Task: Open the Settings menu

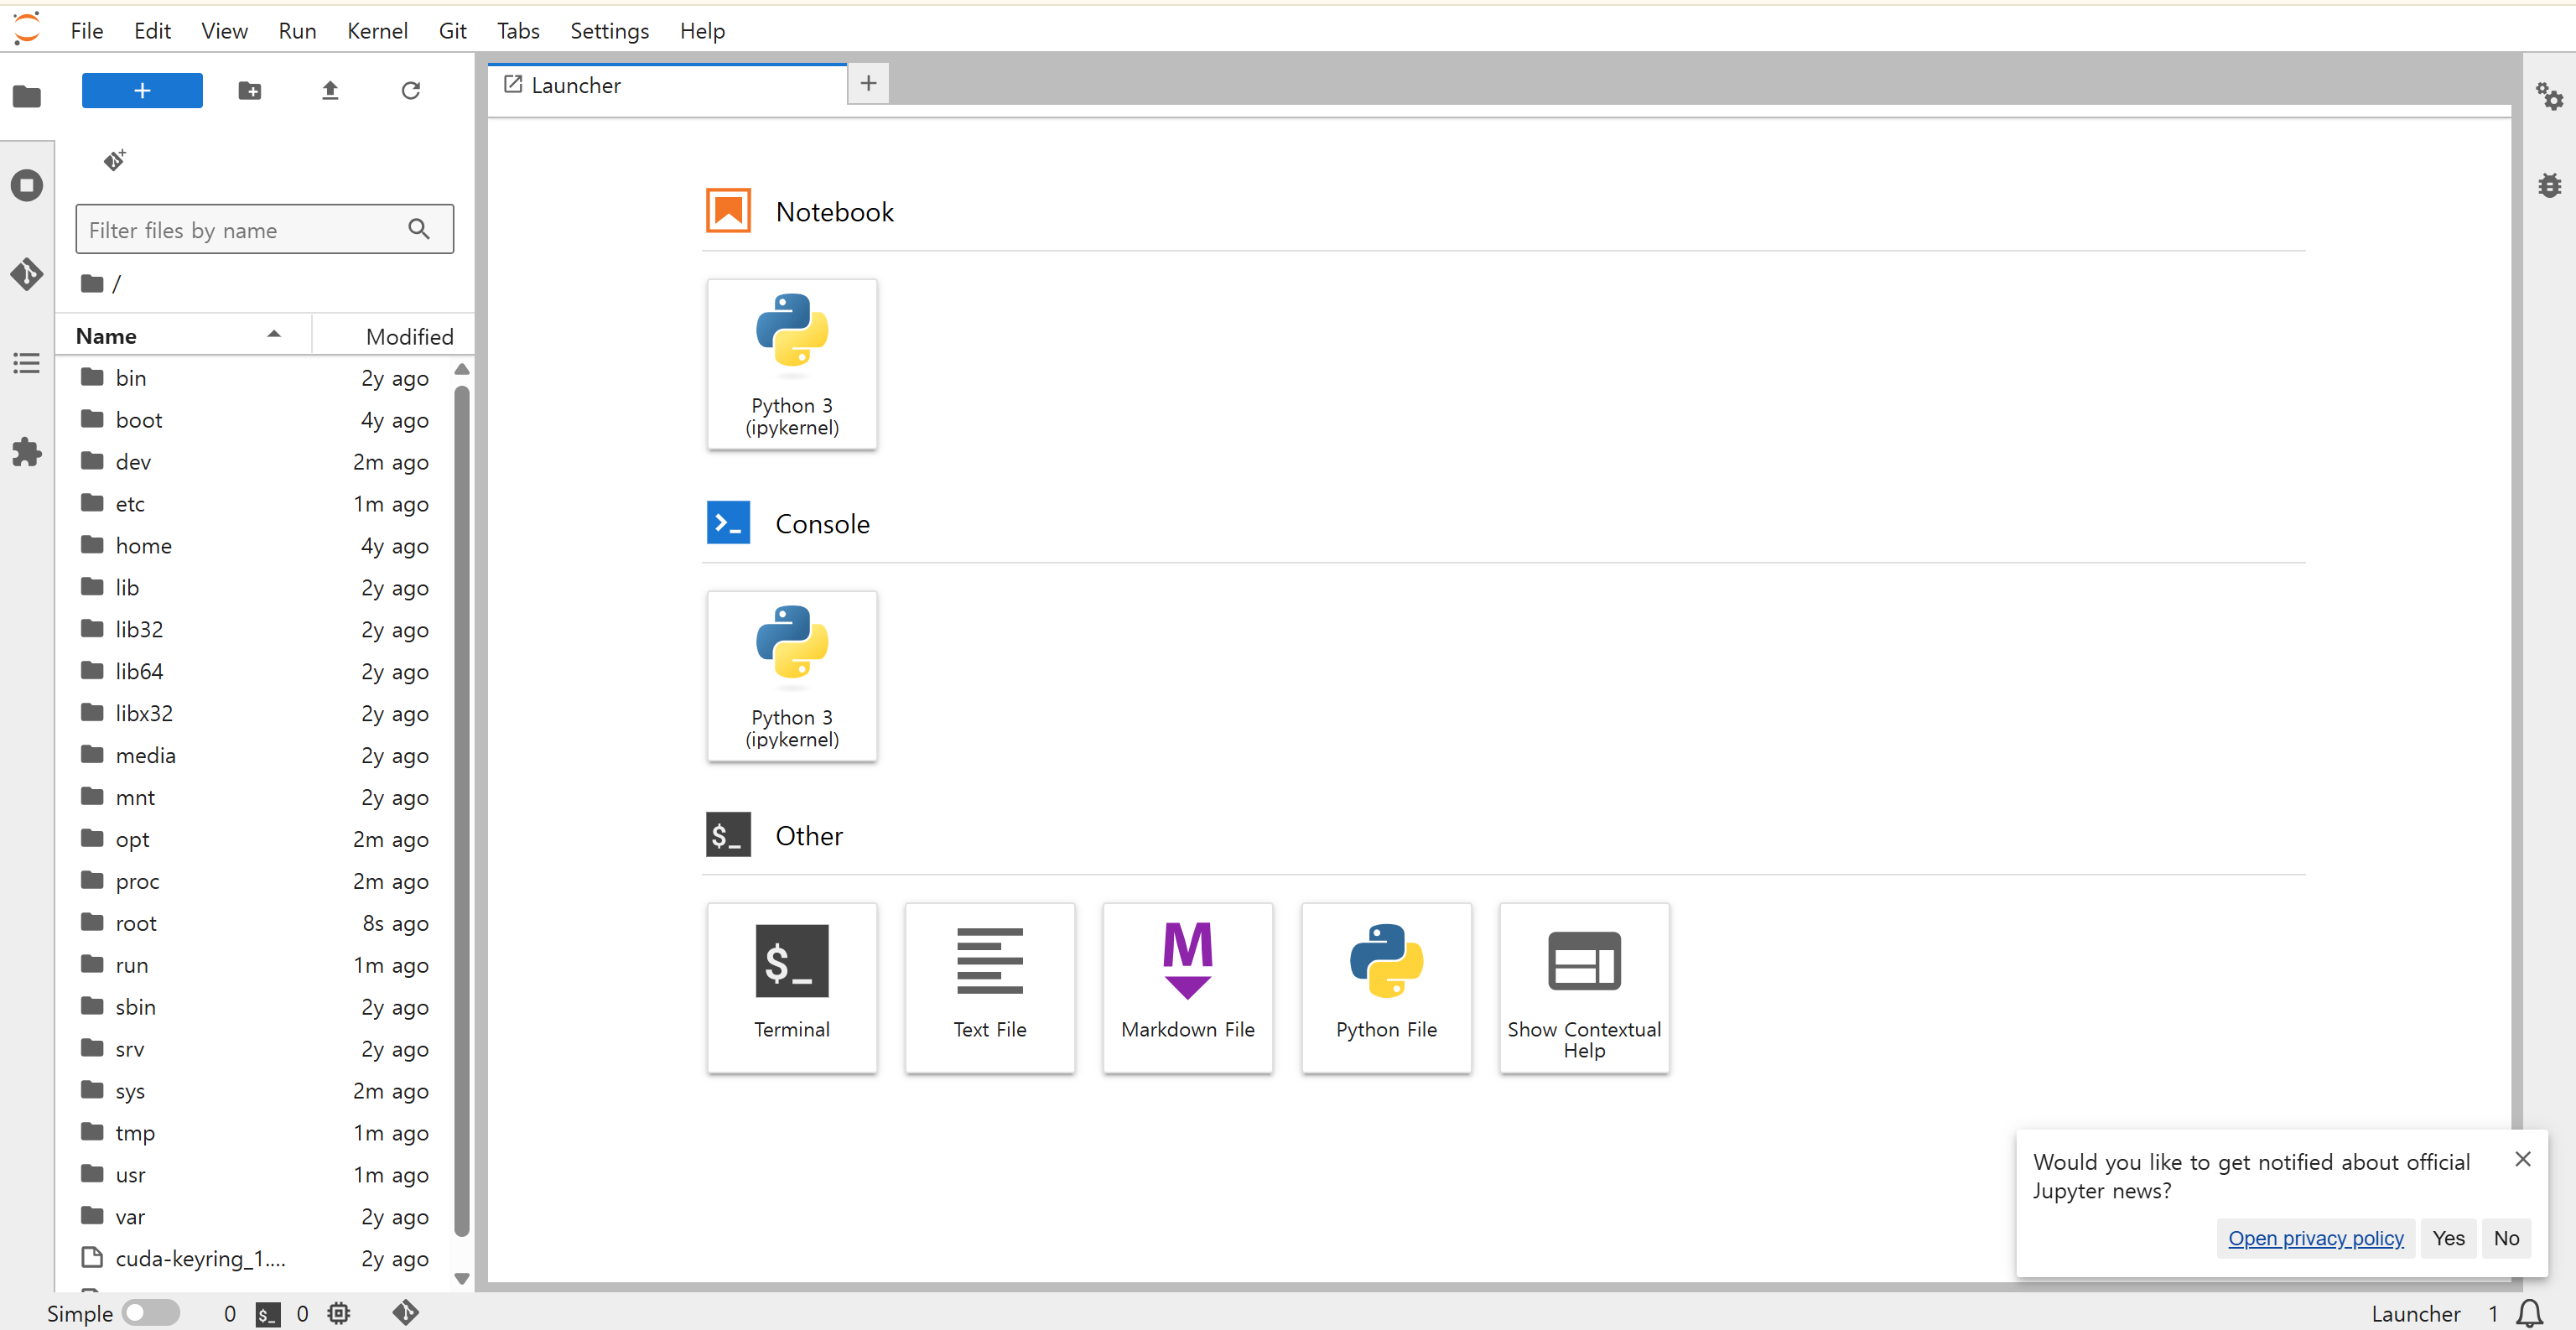Action: click(609, 31)
